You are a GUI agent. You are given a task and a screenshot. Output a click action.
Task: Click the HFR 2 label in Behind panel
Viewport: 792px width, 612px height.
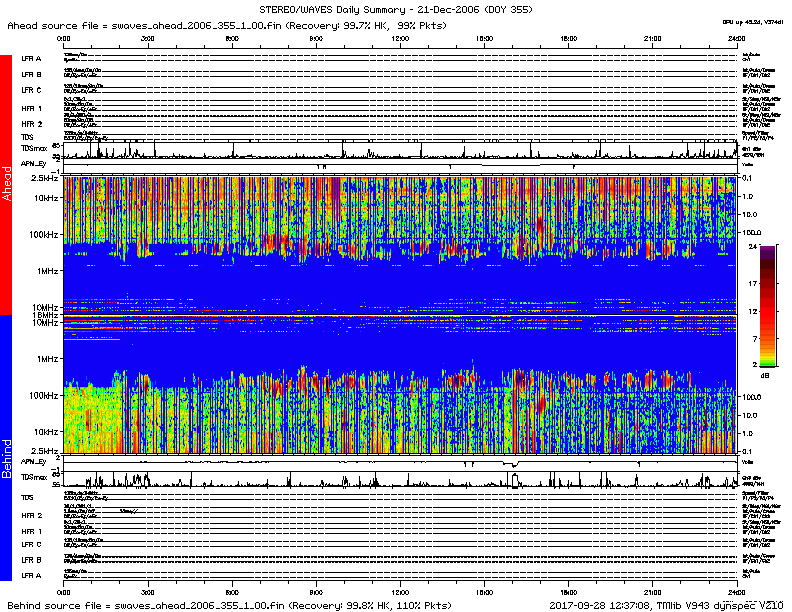[x=31, y=516]
